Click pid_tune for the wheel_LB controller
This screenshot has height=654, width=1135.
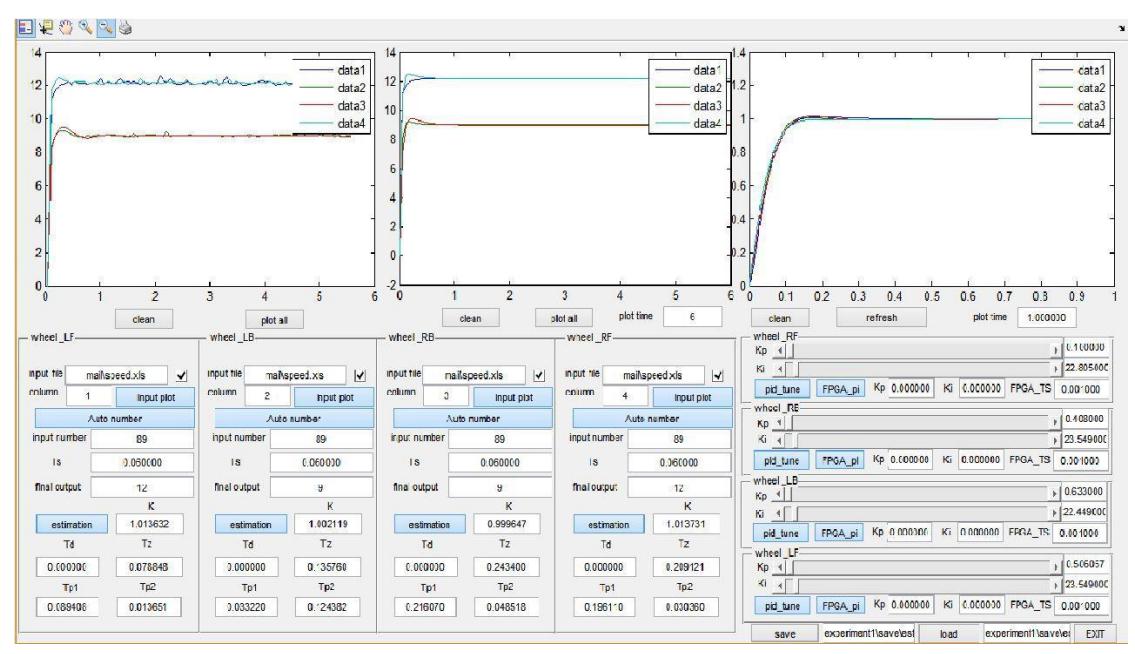pos(780,533)
